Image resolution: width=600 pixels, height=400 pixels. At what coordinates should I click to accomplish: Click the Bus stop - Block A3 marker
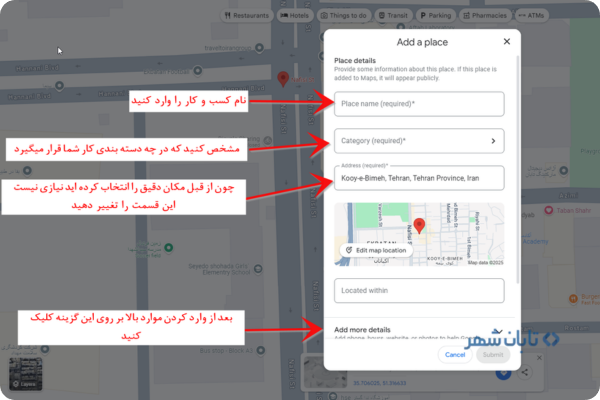point(261,350)
